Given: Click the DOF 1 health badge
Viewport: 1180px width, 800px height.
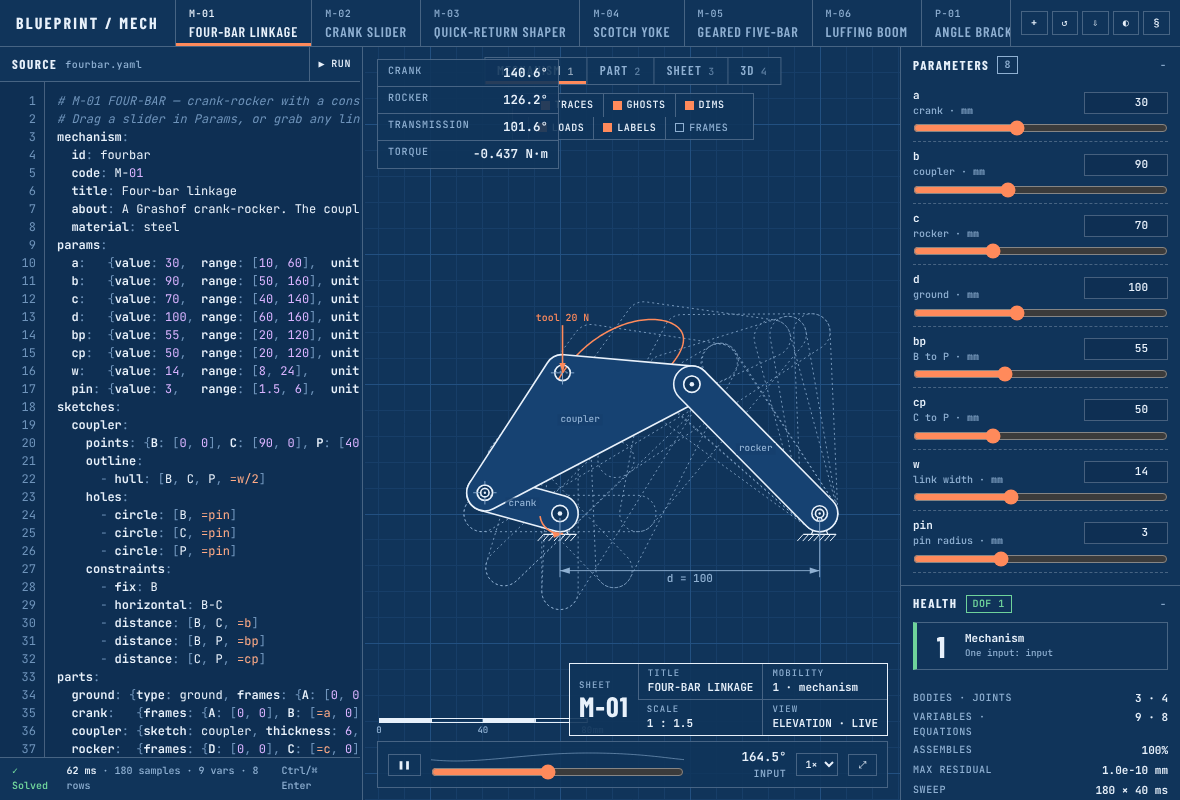Looking at the screenshot, I should 988,604.
